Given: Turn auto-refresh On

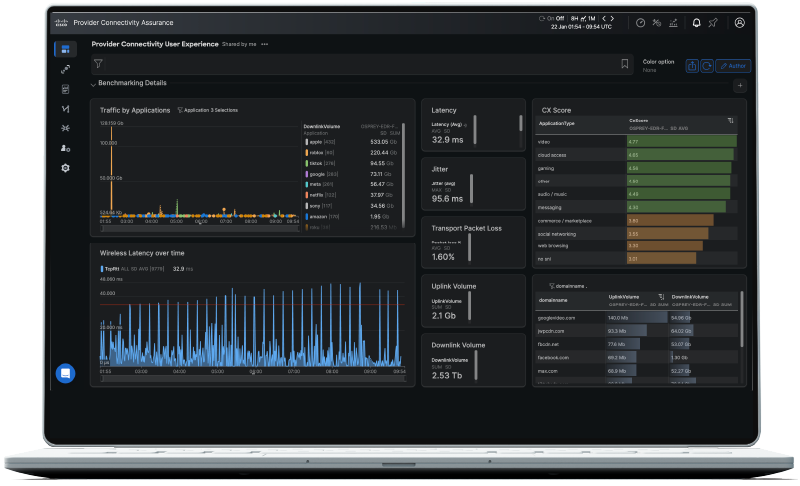Looking at the screenshot, I should [551, 18].
